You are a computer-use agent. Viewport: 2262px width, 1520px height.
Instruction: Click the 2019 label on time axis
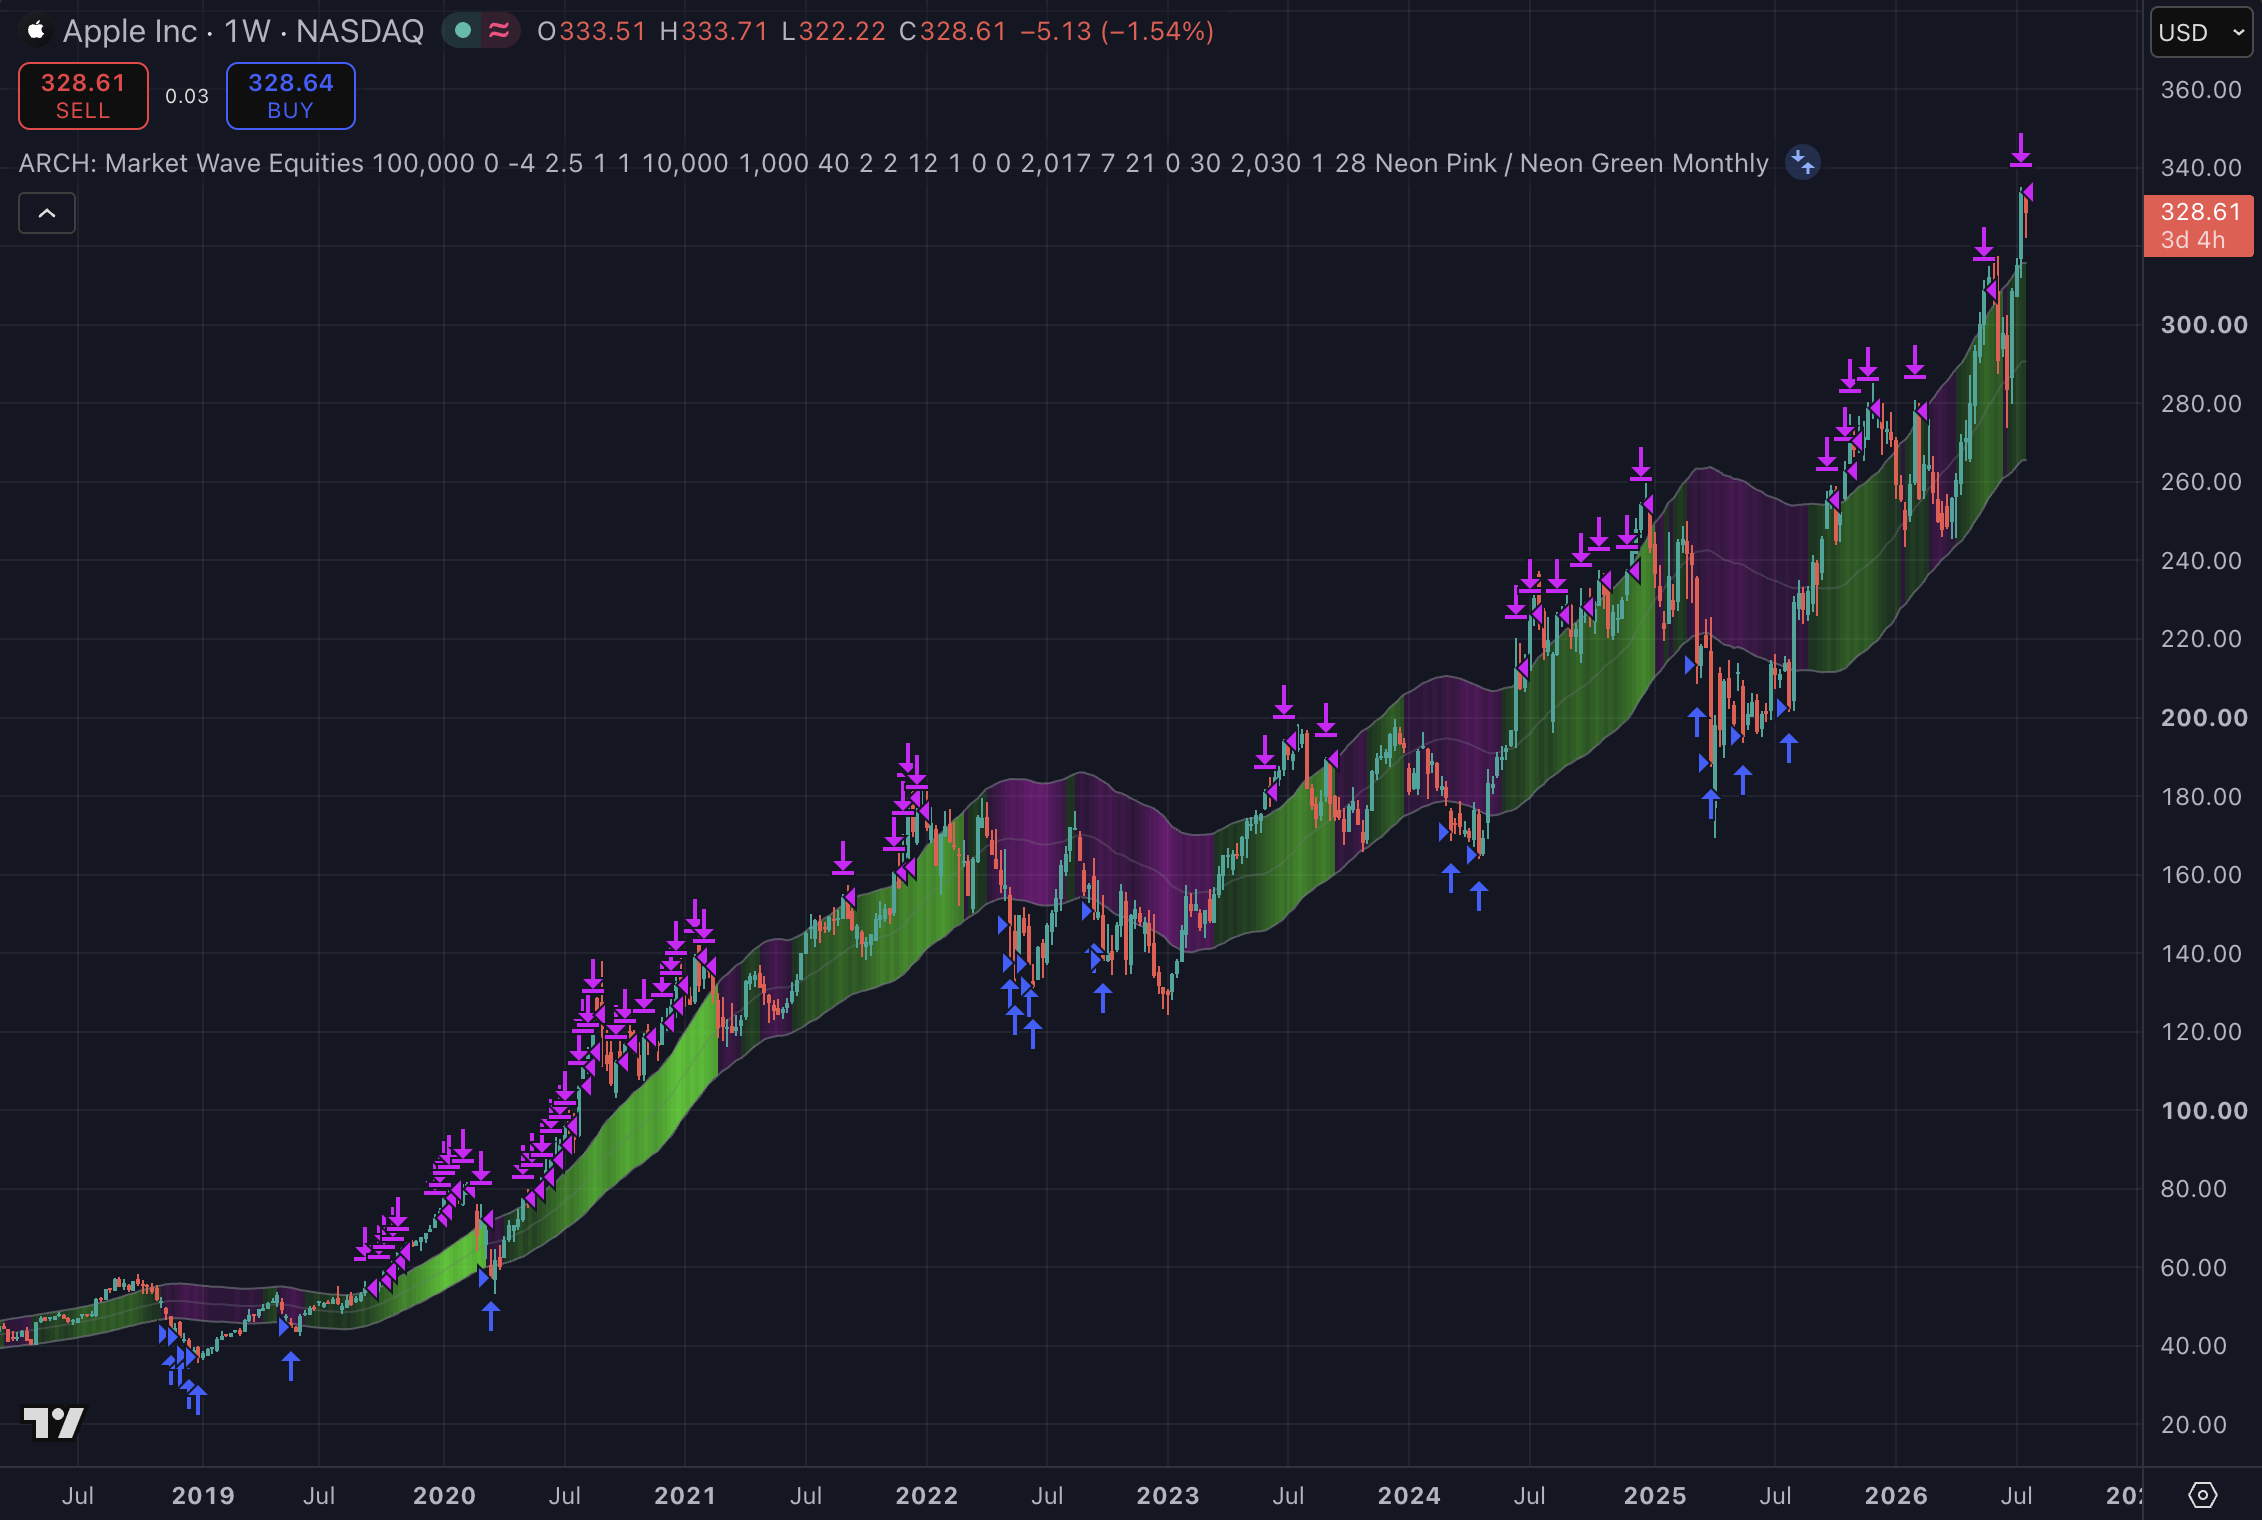click(x=203, y=1496)
